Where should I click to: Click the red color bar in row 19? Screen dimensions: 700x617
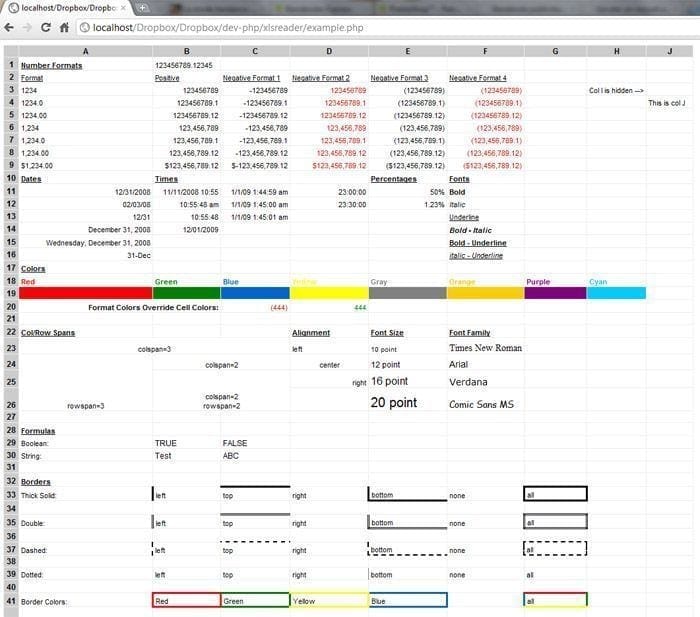[x=86, y=293]
